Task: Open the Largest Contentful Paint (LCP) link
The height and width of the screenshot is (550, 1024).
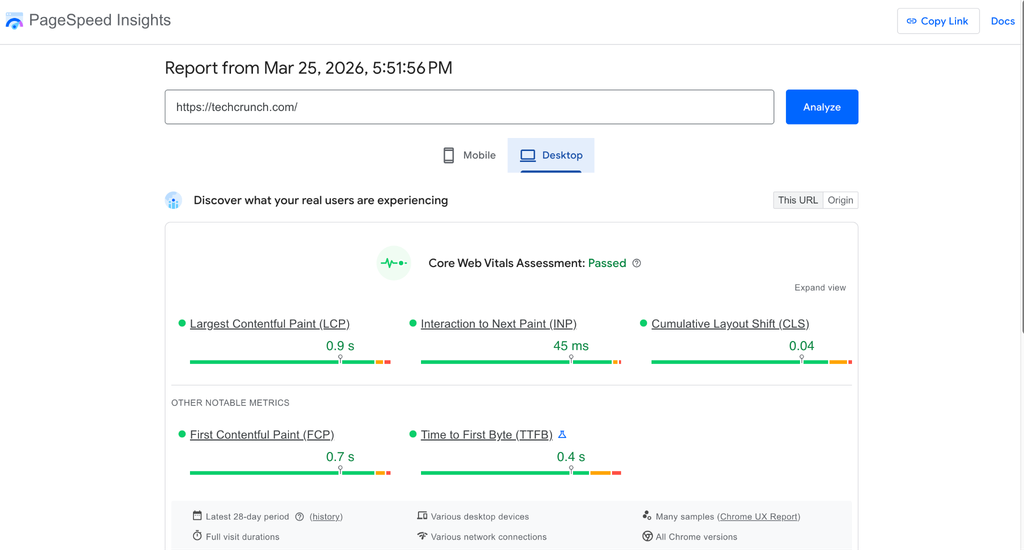Action: point(270,324)
